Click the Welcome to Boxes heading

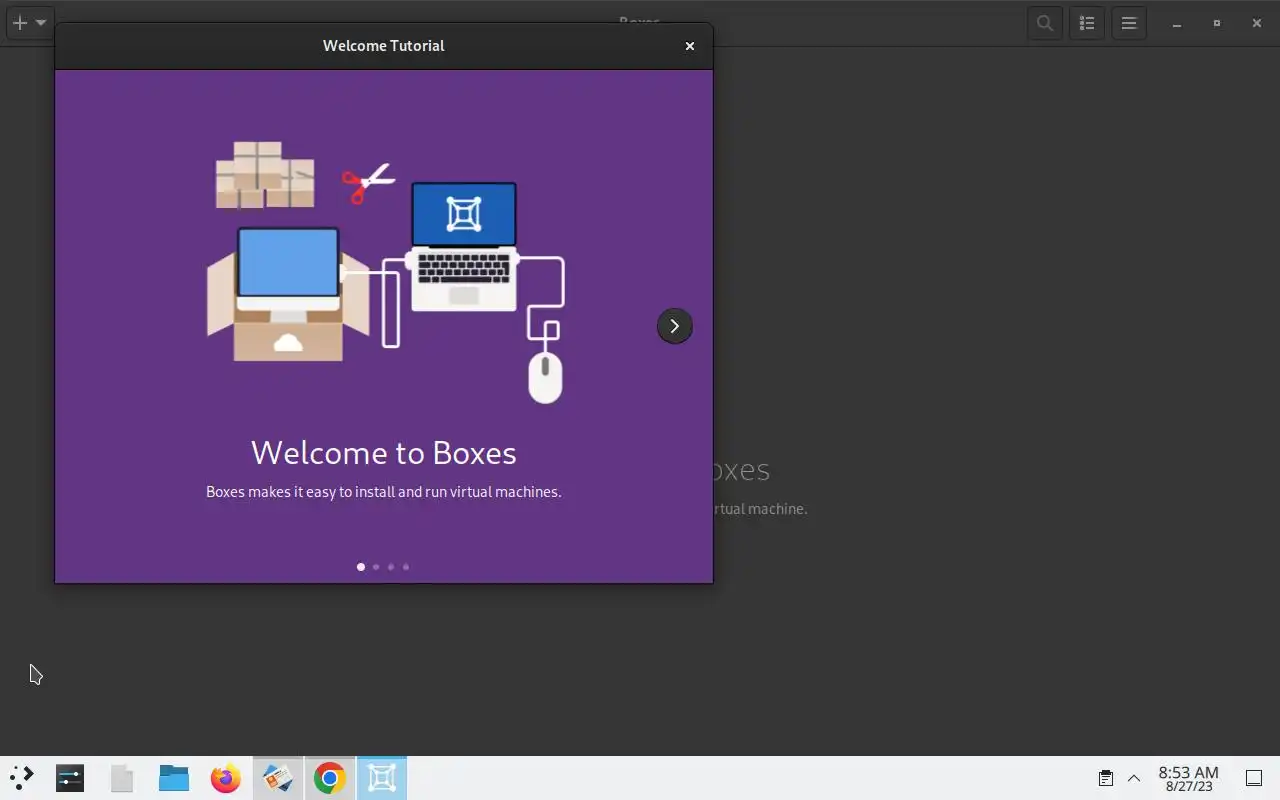point(384,453)
